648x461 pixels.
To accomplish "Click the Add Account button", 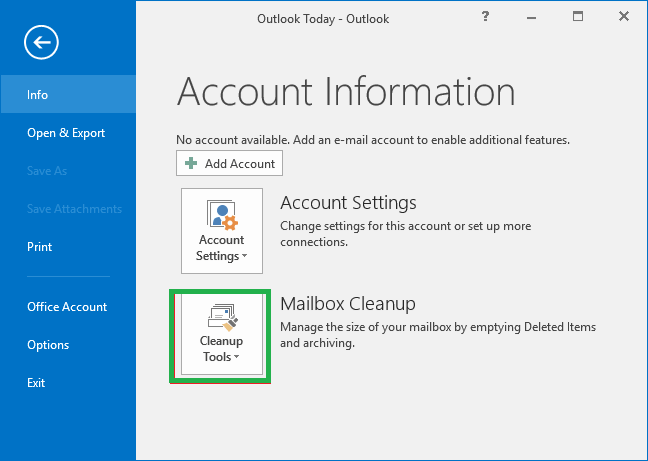I will click(x=229, y=163).
